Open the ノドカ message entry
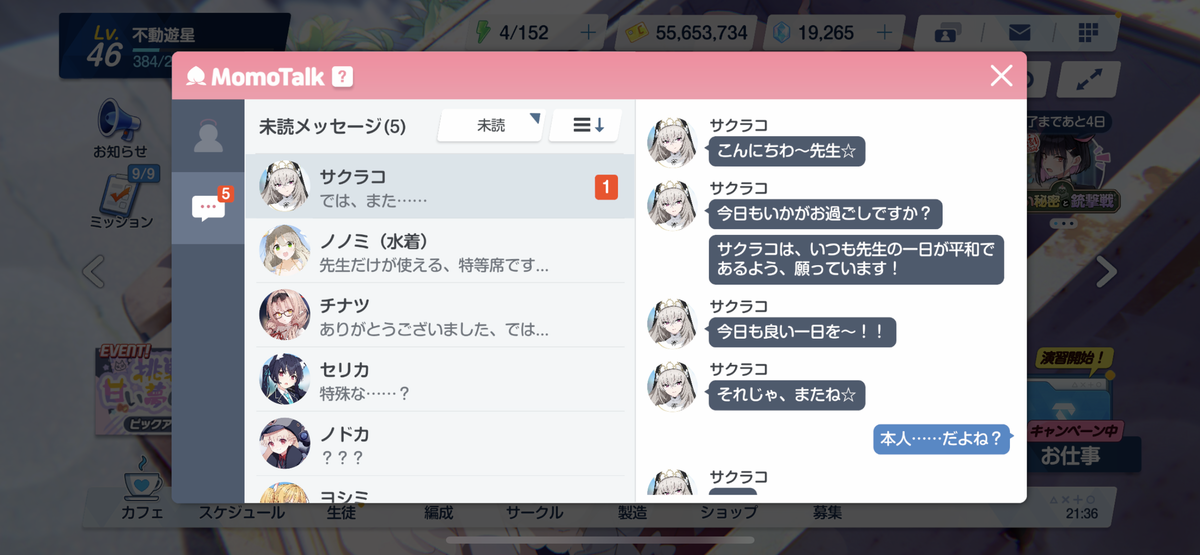 pos(440,443)
